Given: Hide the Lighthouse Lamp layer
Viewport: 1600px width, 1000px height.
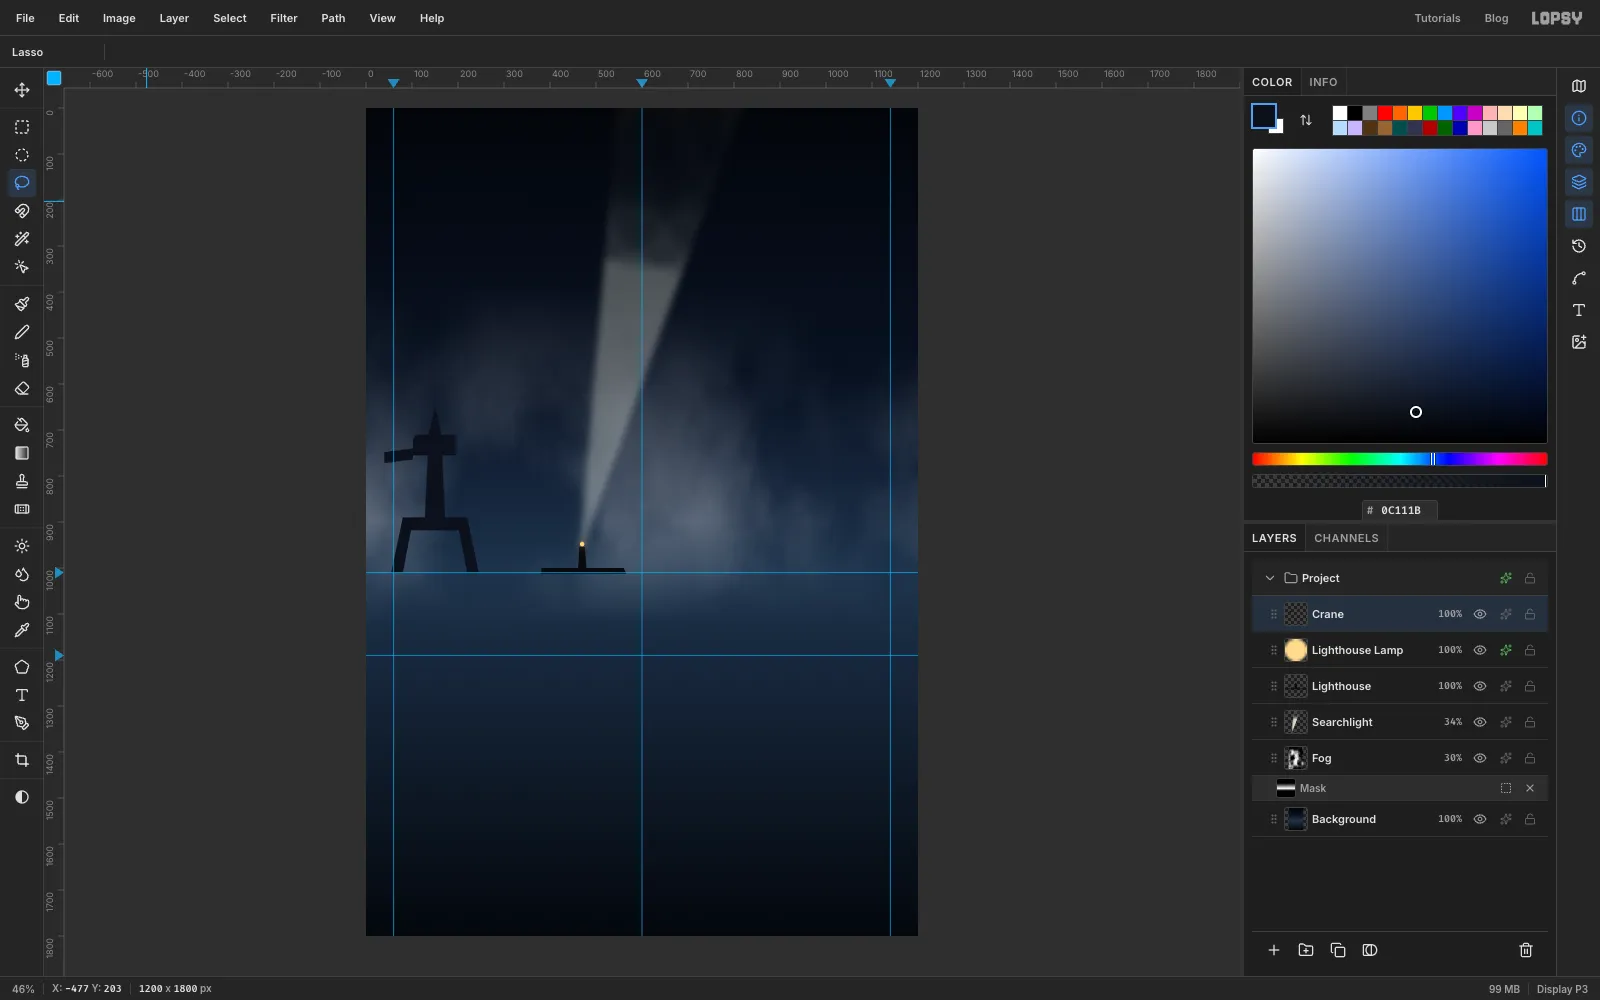Looking at the screenshot, I should (x=1480, y=650).
